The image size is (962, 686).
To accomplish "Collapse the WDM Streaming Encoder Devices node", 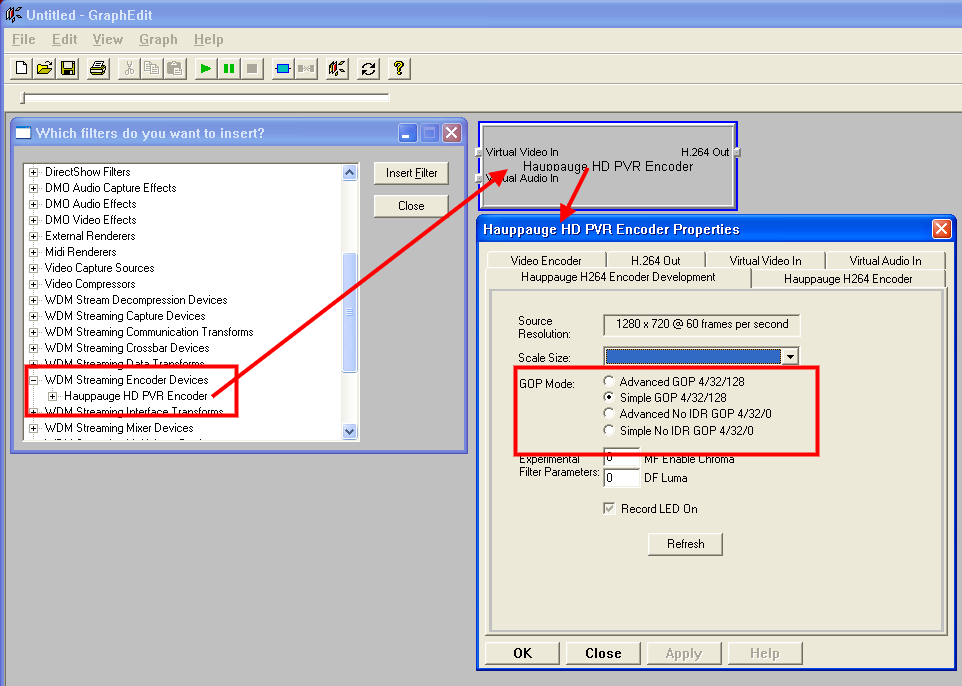I will tap(34, 380).
